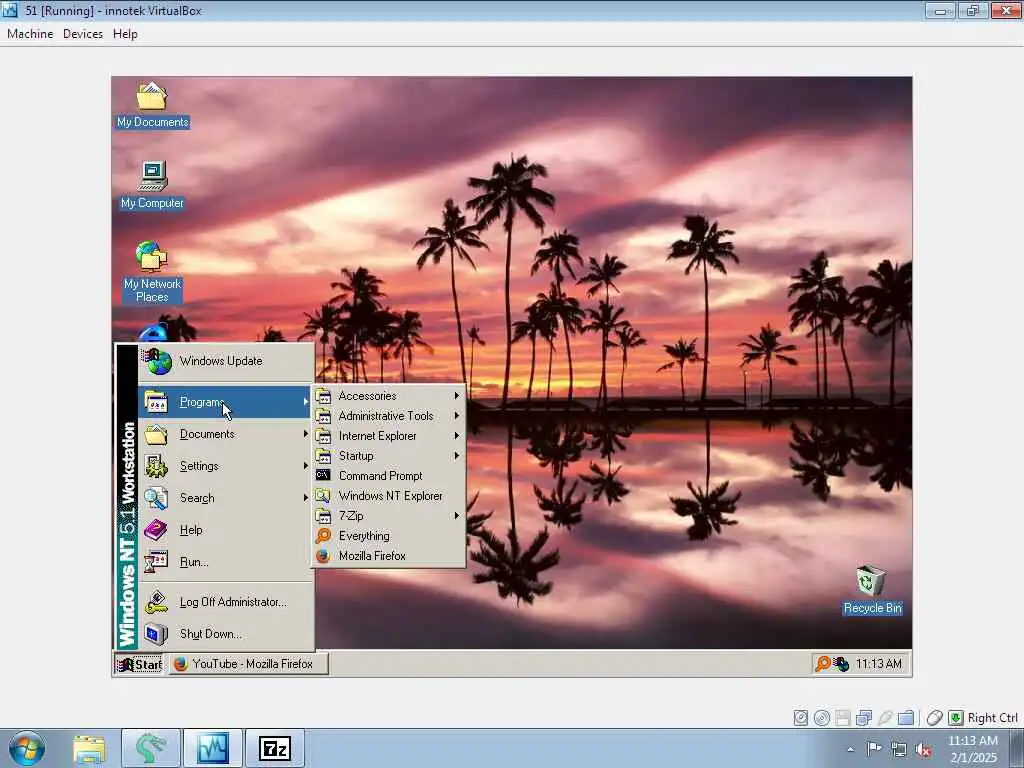The height and width of the screenshot is (768, 1024).
Task: Click the Run icon in Start menu
Action: pos(156,562)
